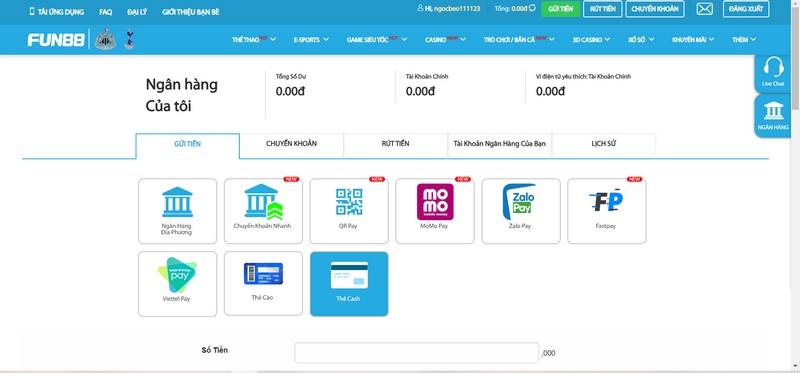
Task: Expand the Thể Thao dropdown menu
Action: [254, 39]
